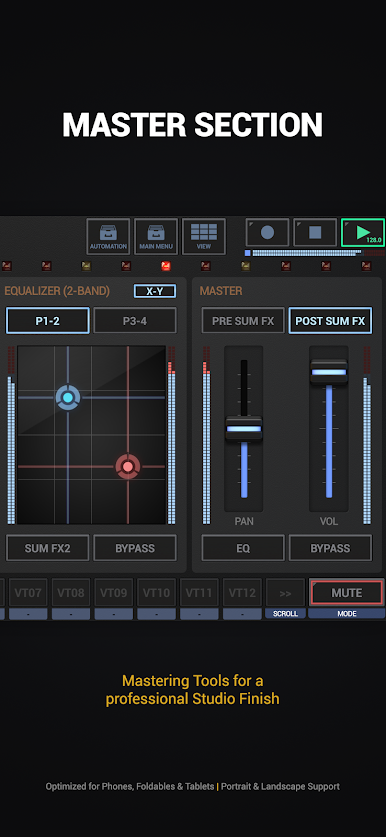Viewport: 386px width, 837px height.
Task: Switch to the P1-2 tab
Action: (48, 320)
